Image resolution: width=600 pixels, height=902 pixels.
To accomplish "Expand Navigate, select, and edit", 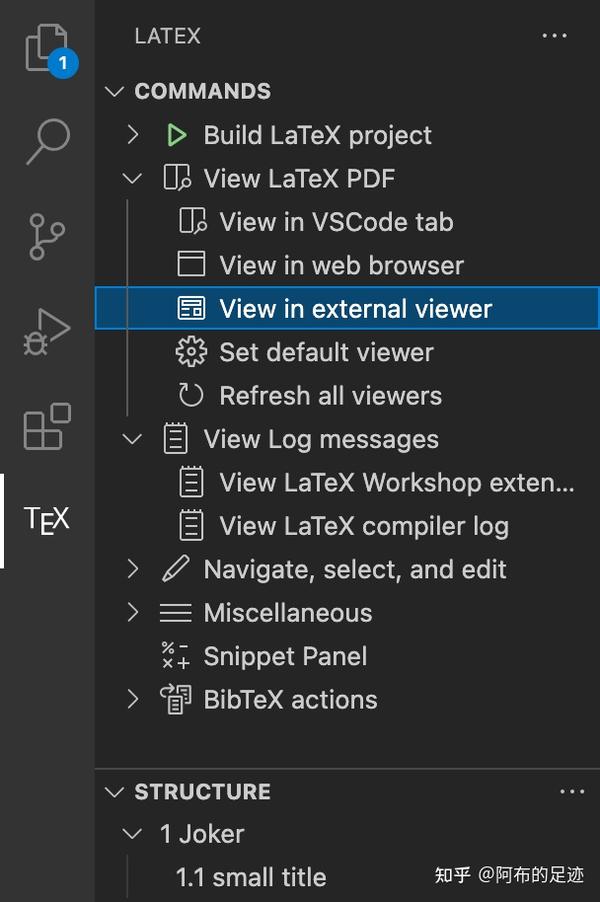I will 133,570.
